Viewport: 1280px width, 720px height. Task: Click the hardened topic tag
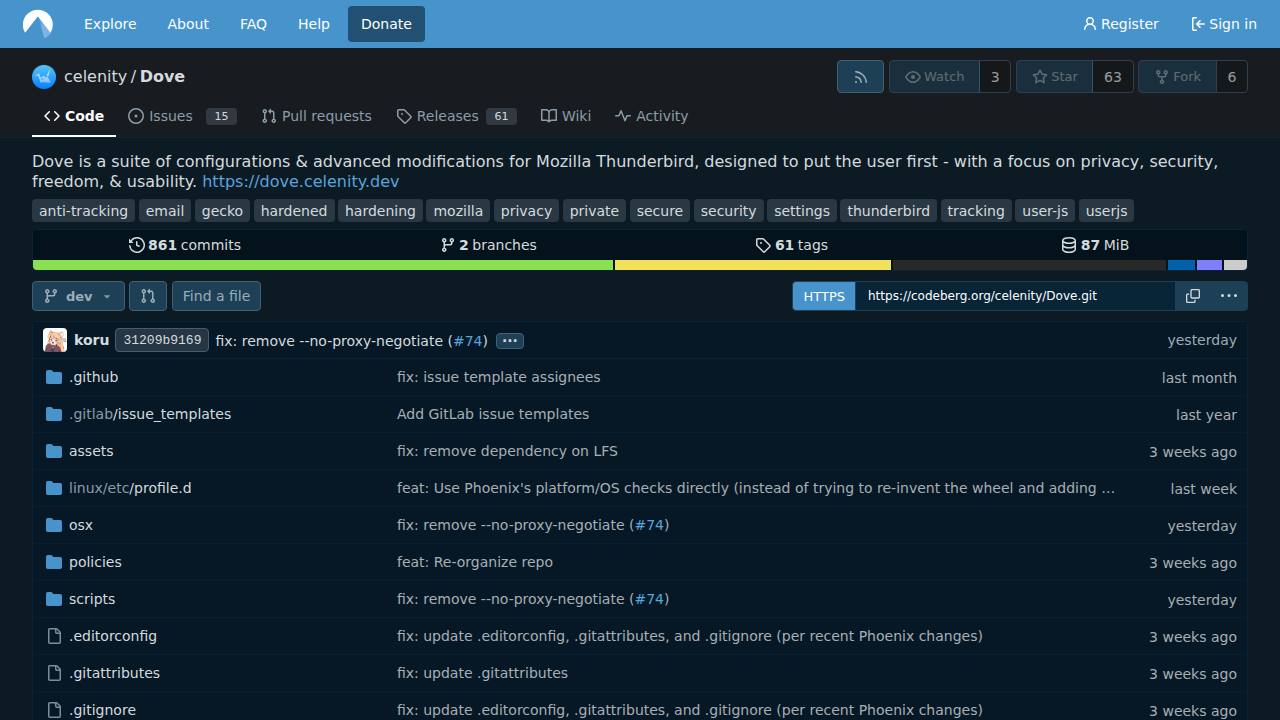click(x=294, y=211)
